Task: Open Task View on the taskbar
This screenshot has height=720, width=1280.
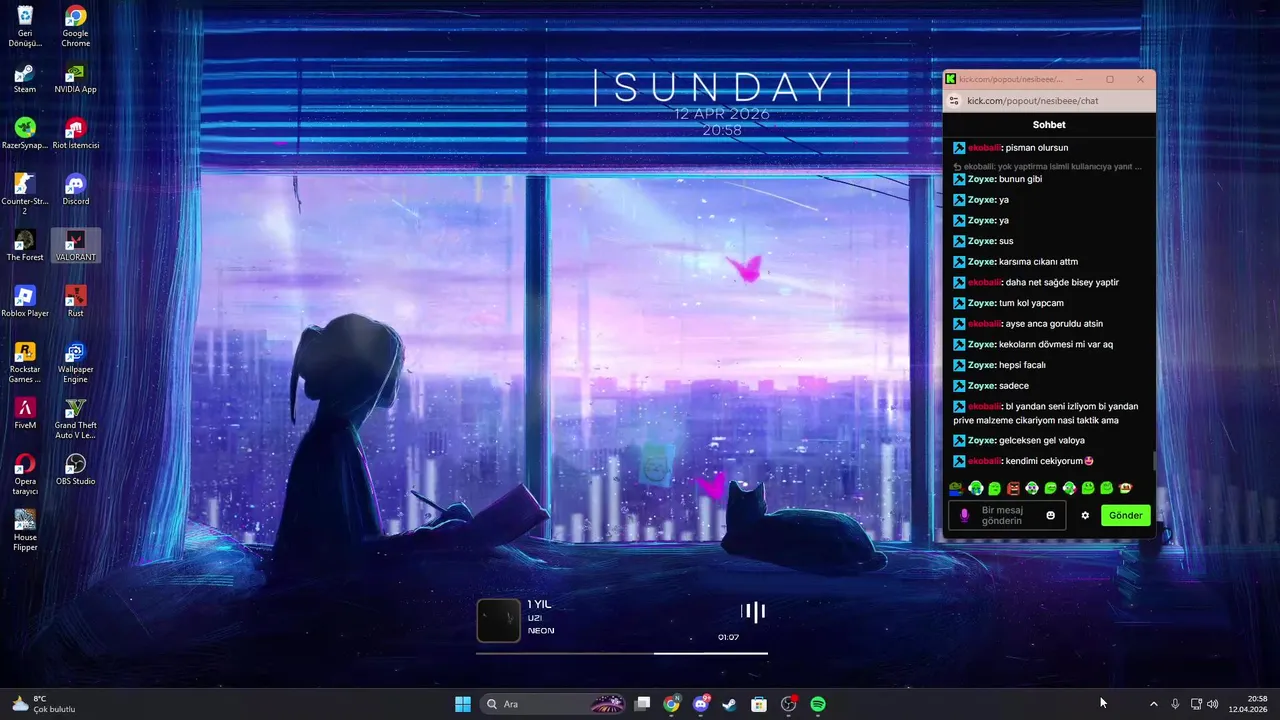Action: tap(643, 704)
